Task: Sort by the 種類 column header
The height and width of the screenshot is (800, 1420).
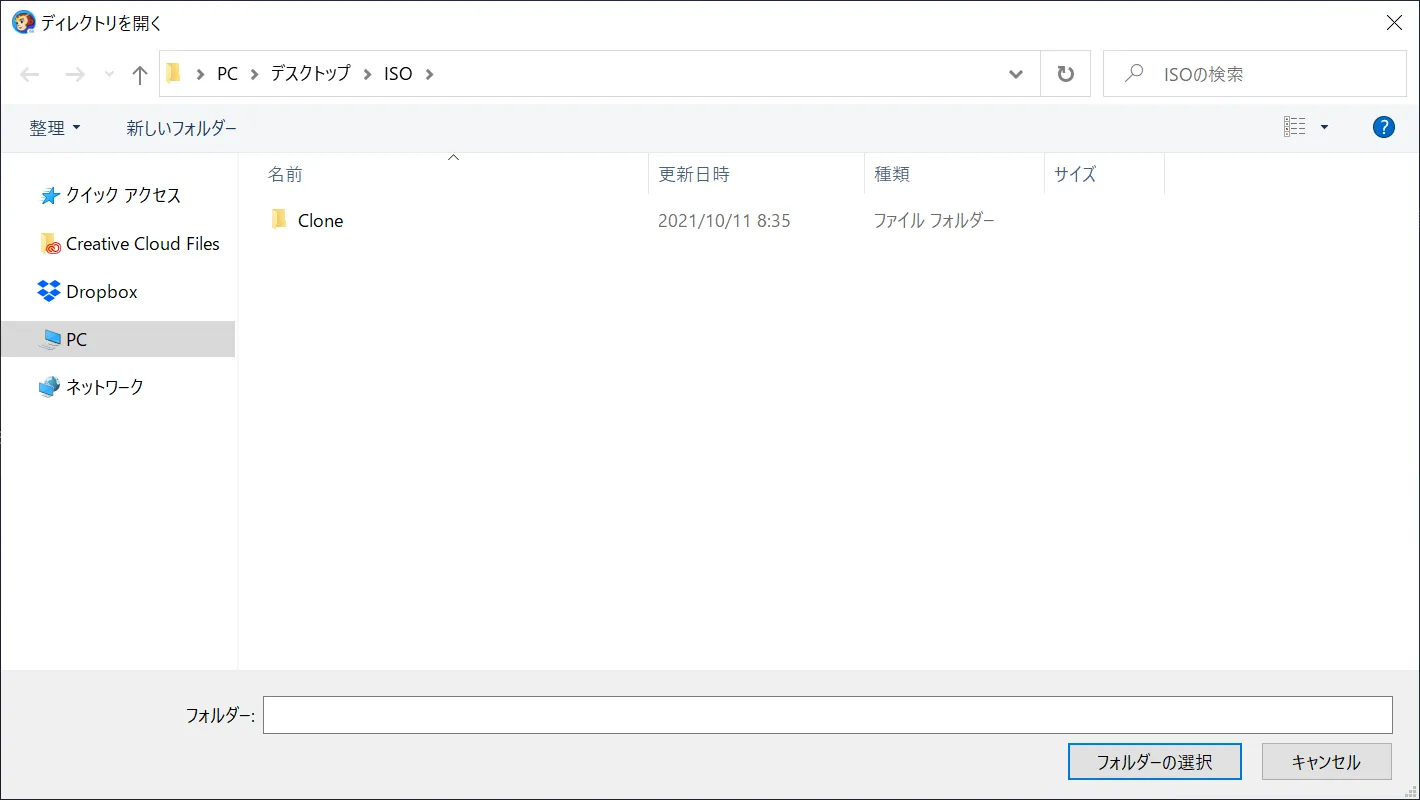Action: click(x=892, y=174)
